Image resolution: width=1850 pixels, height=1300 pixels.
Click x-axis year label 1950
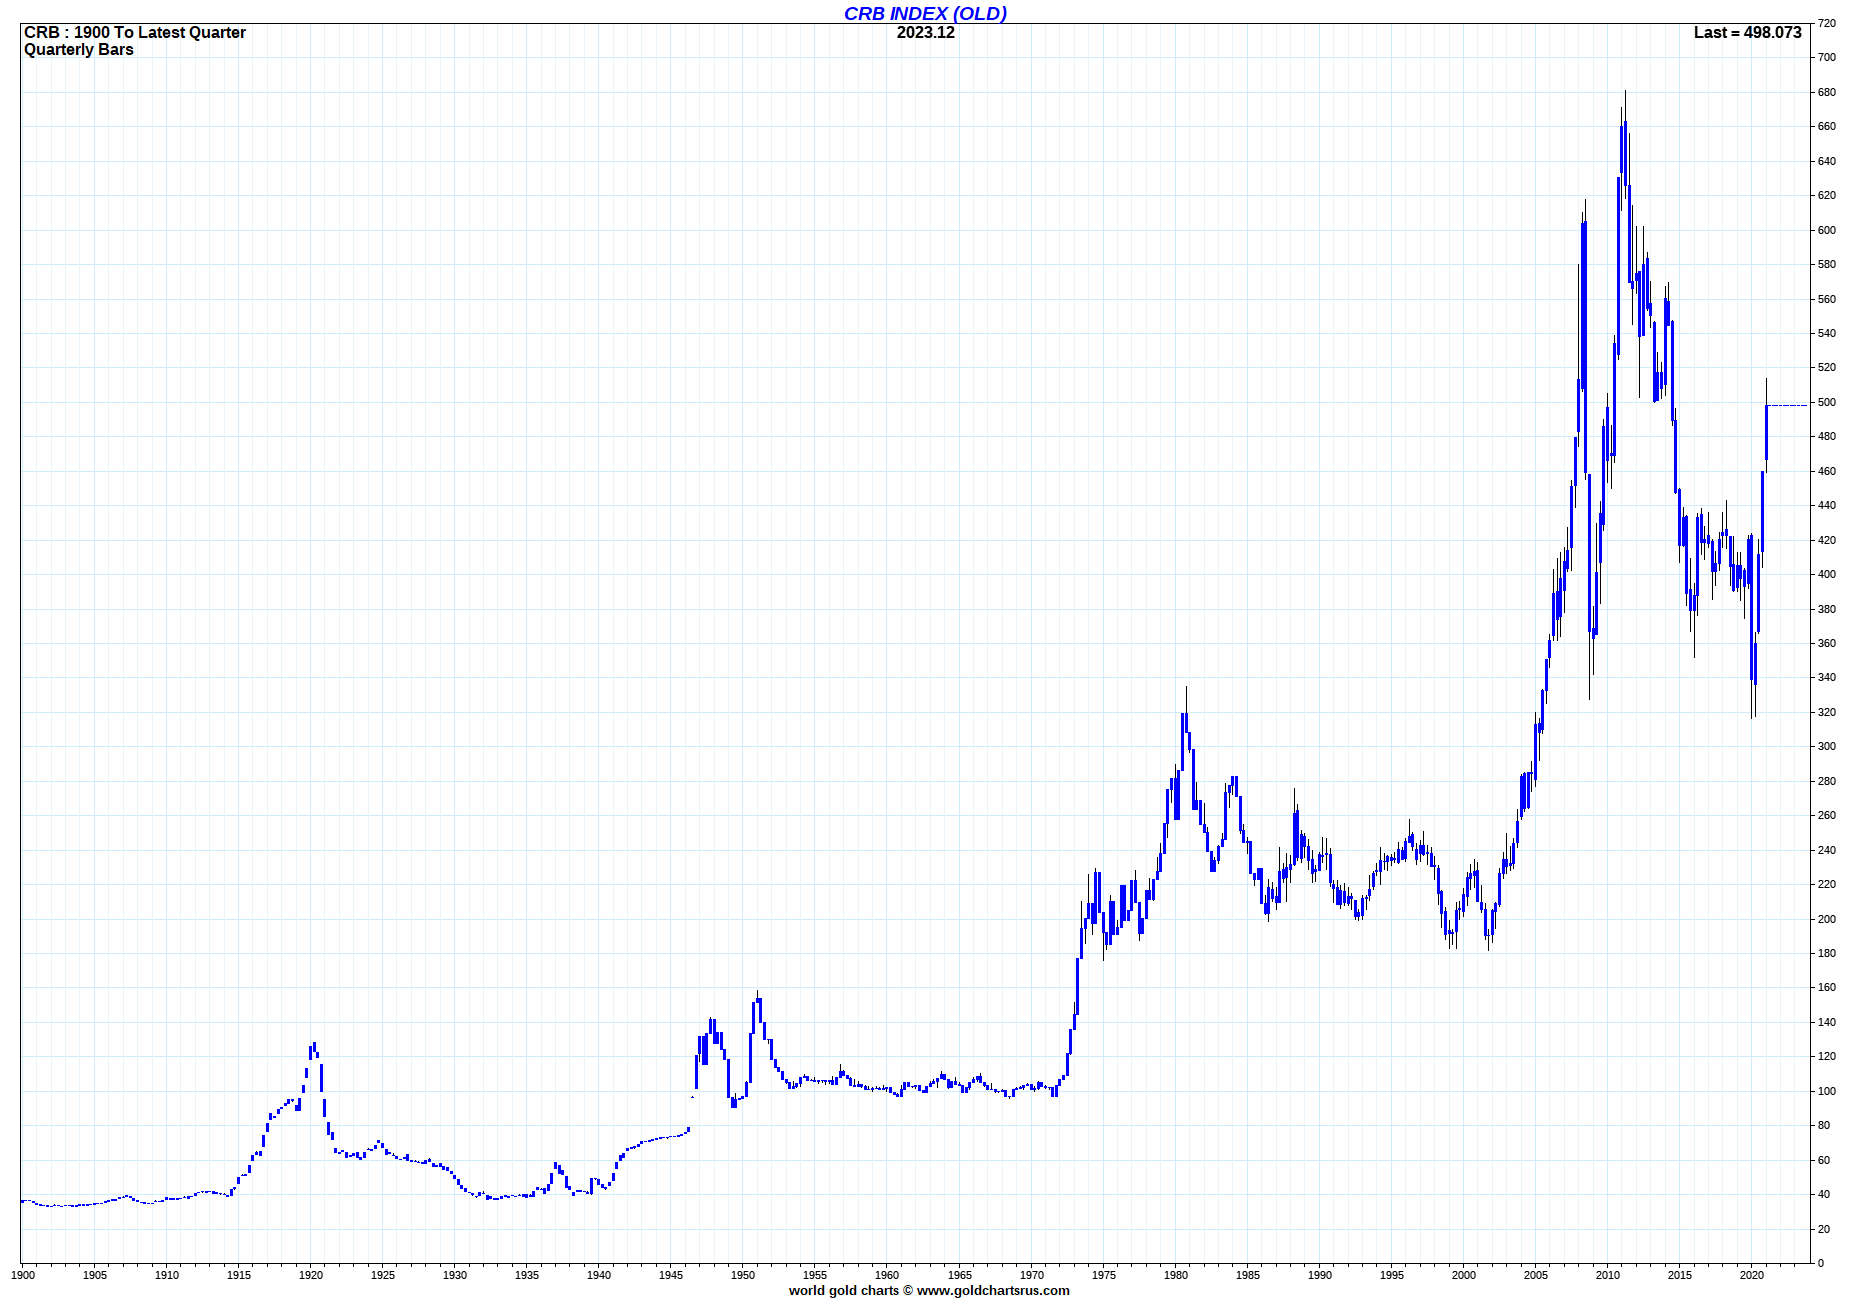[743, 1274]
